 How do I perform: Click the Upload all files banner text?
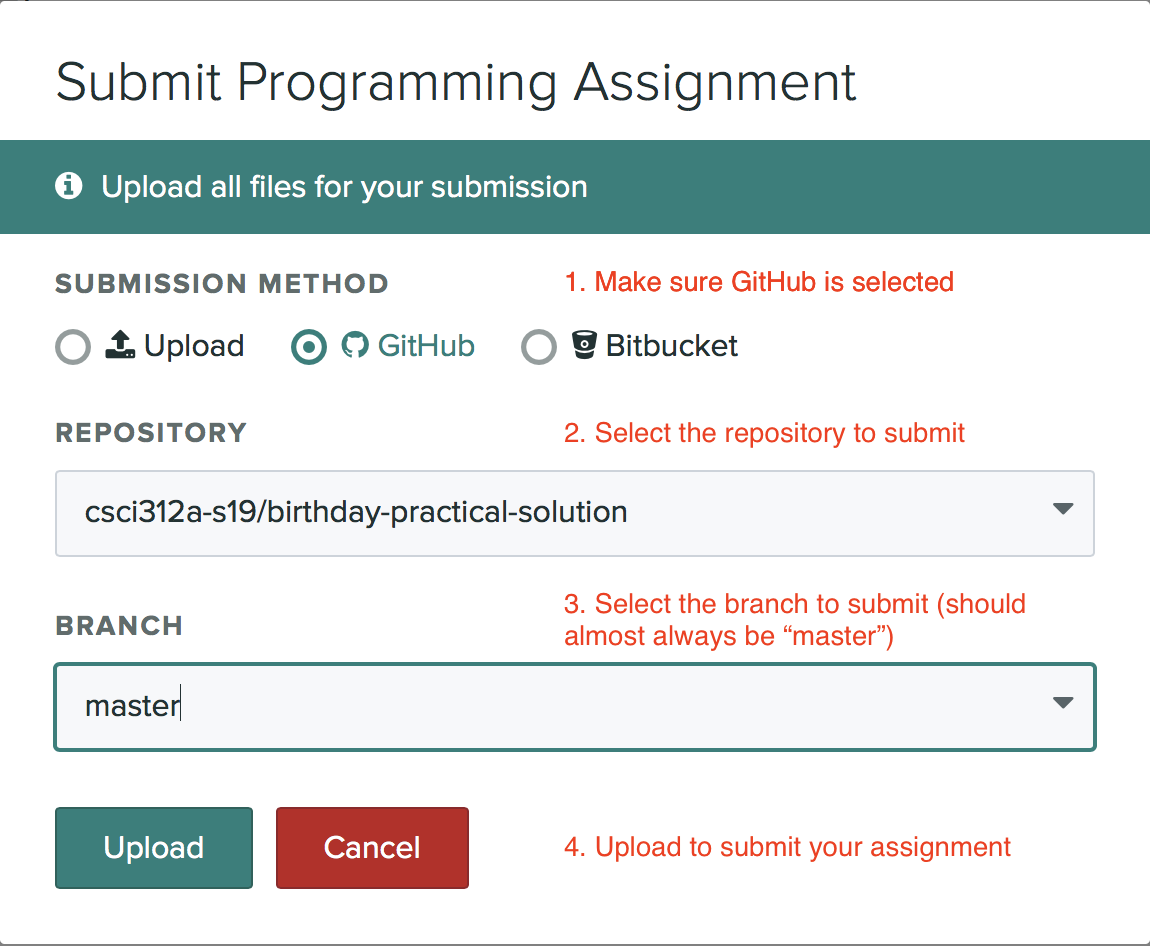click(x=345, y=187)
